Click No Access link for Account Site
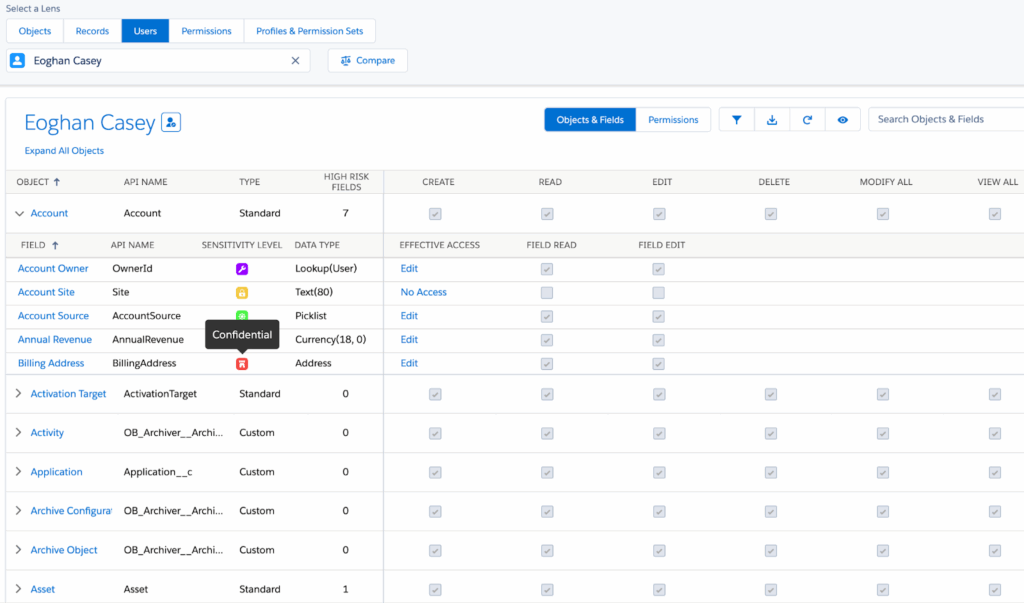 pos(423,292)
